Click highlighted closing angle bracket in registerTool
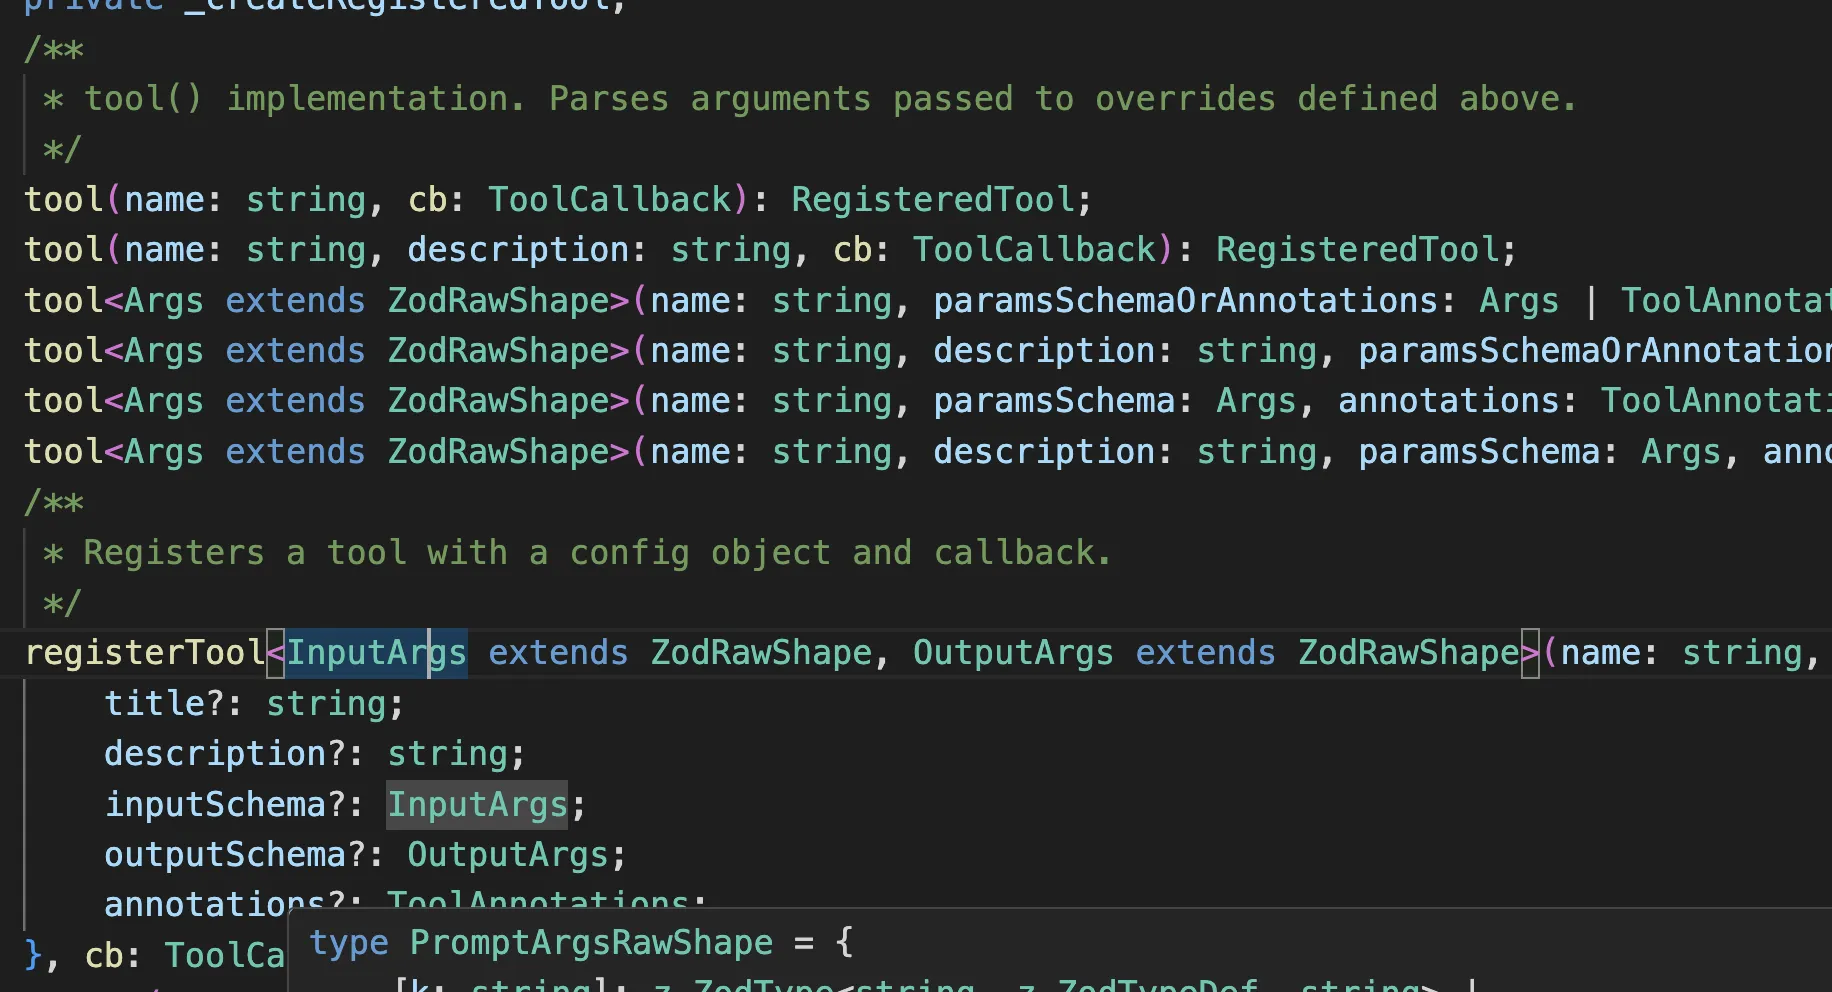Screen dimensions: 1832x992 click(x=1530, y=653)
